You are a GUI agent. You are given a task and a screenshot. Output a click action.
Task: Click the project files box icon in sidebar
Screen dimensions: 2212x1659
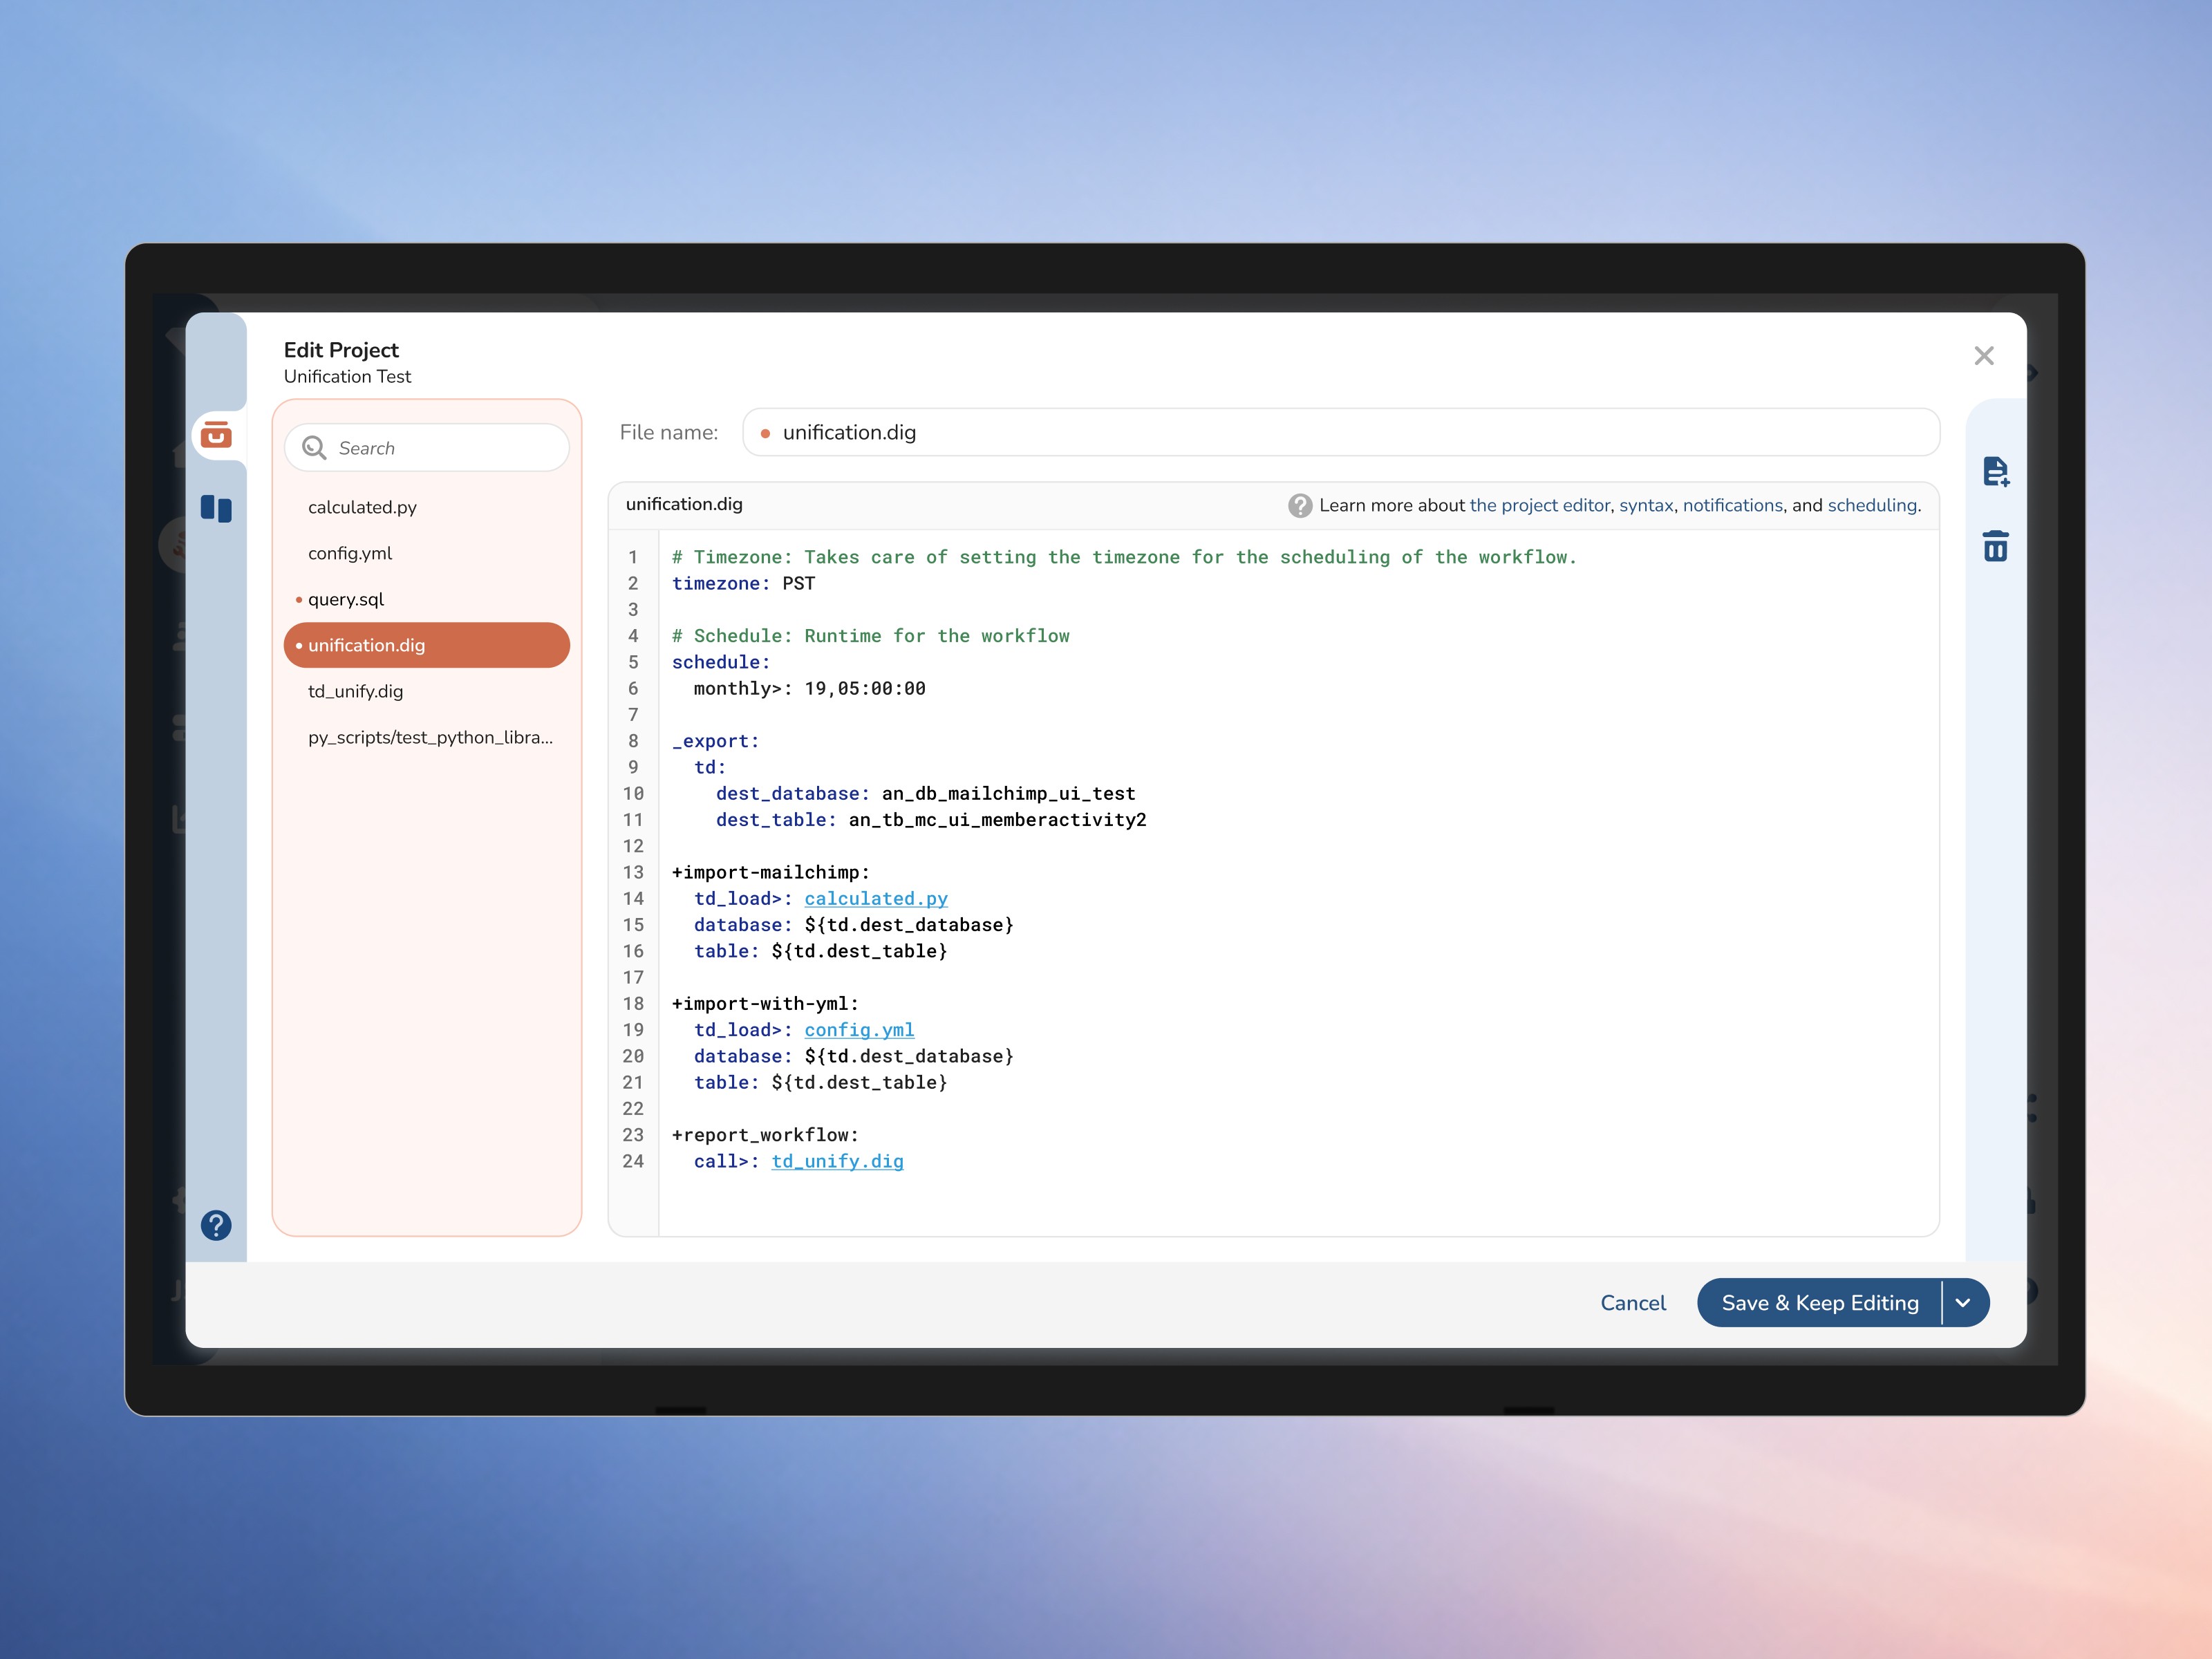click(216, 435)
